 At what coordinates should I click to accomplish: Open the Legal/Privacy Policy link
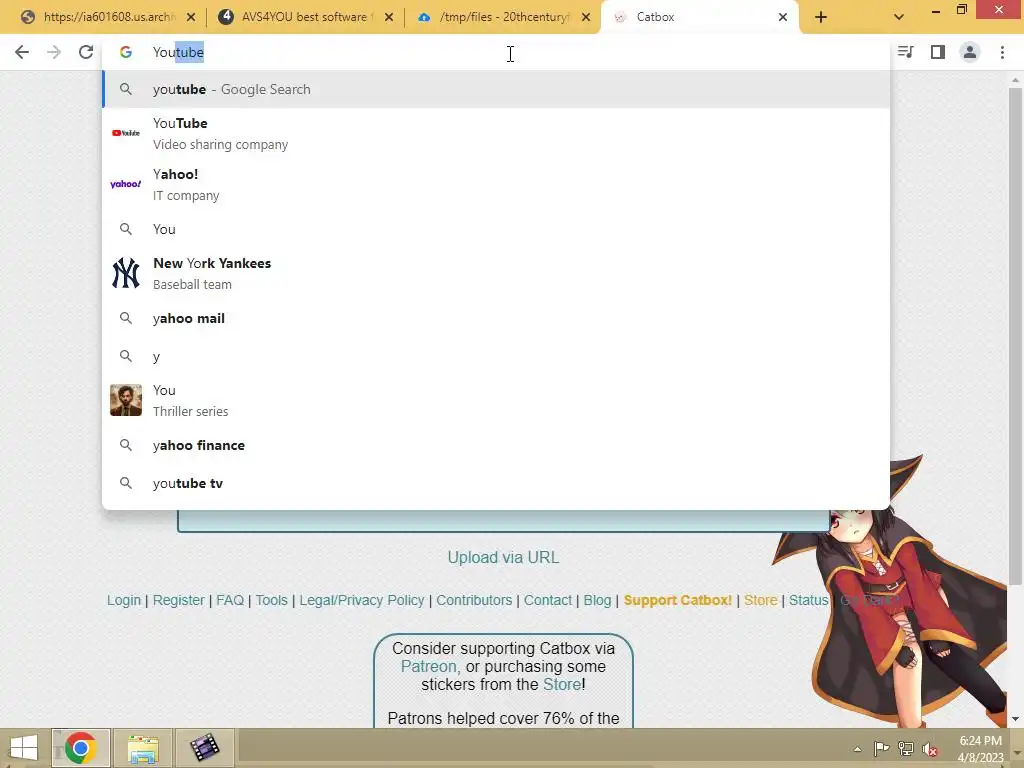362,600
